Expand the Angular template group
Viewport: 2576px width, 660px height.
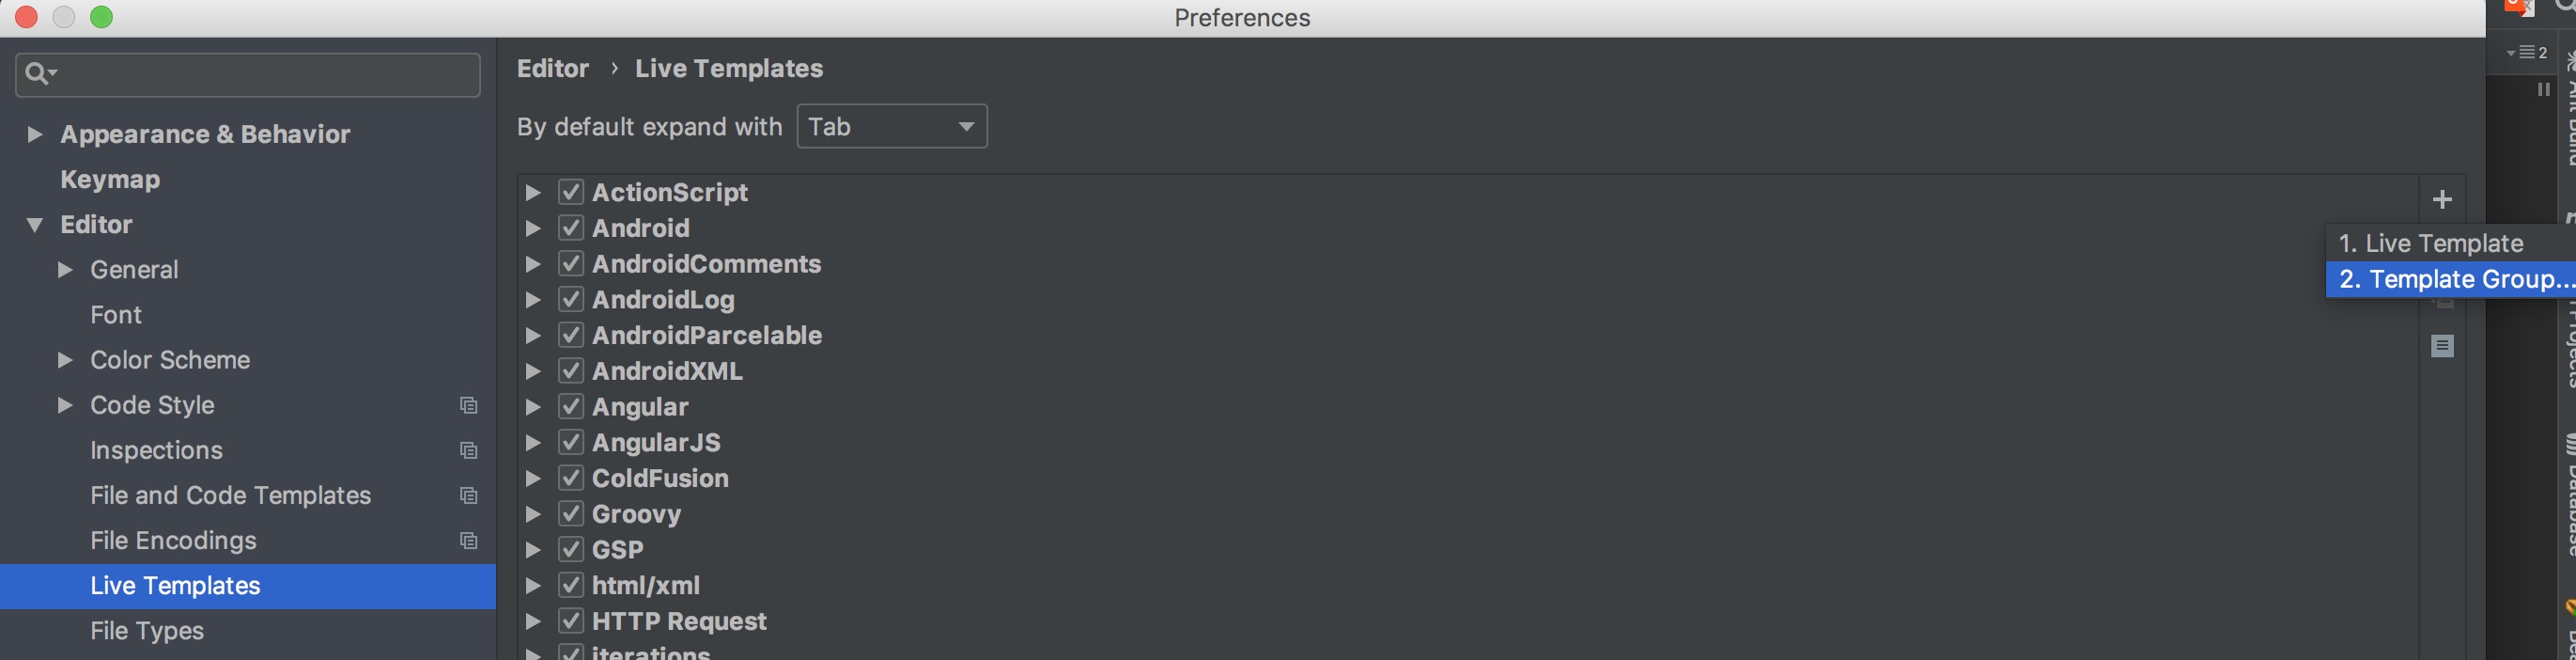coord(533,407)
